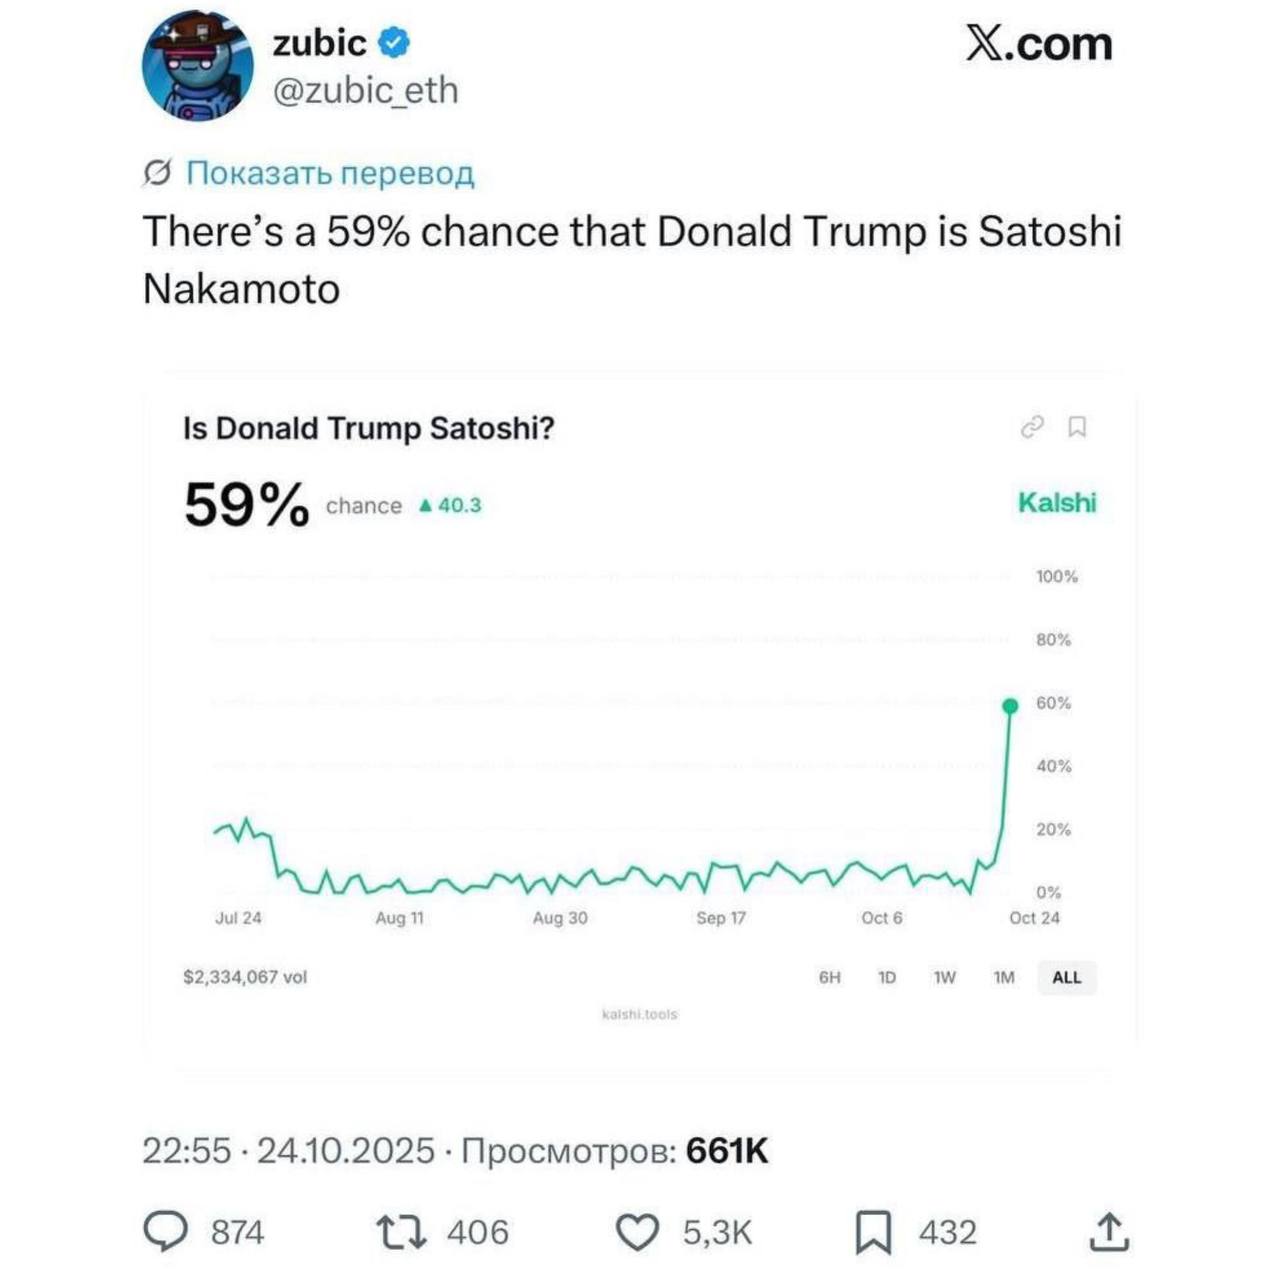Screen dimensions: 1280x1280
Task: Click the retweet icon
Action: (x=400, y=1232)
